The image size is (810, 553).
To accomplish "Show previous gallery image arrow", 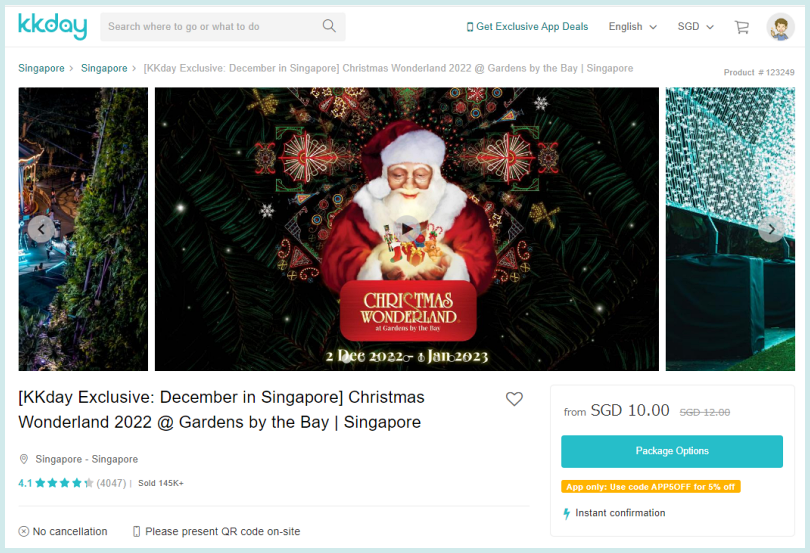I will coord(41,229).
